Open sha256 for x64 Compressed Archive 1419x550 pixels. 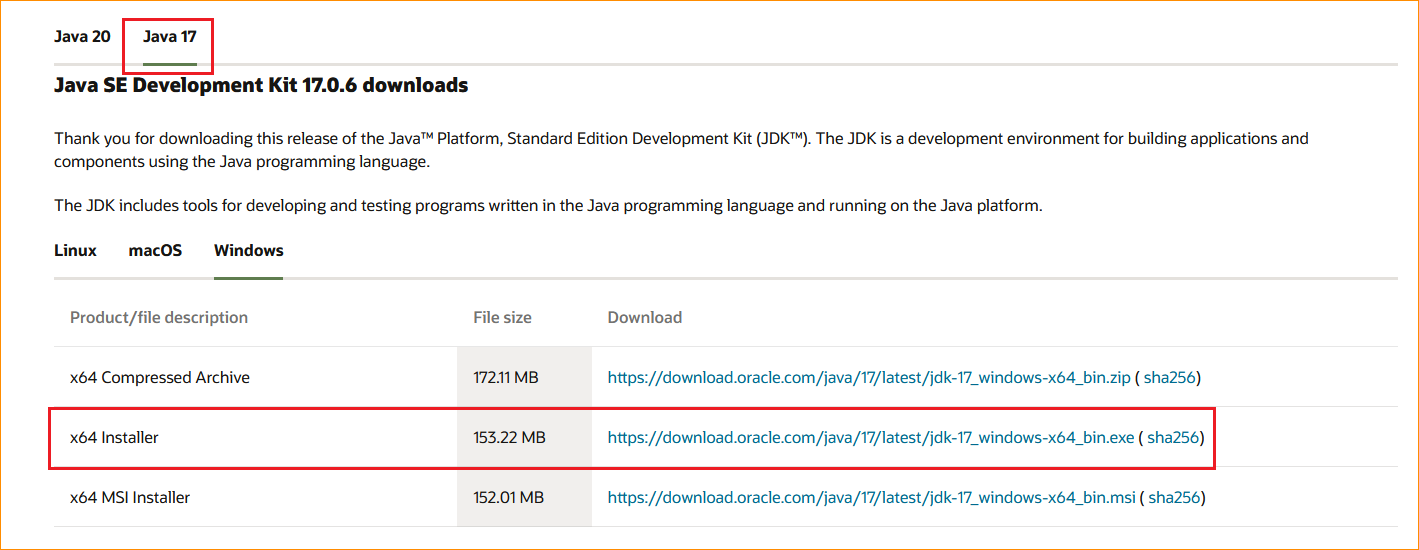[1169, 378]
